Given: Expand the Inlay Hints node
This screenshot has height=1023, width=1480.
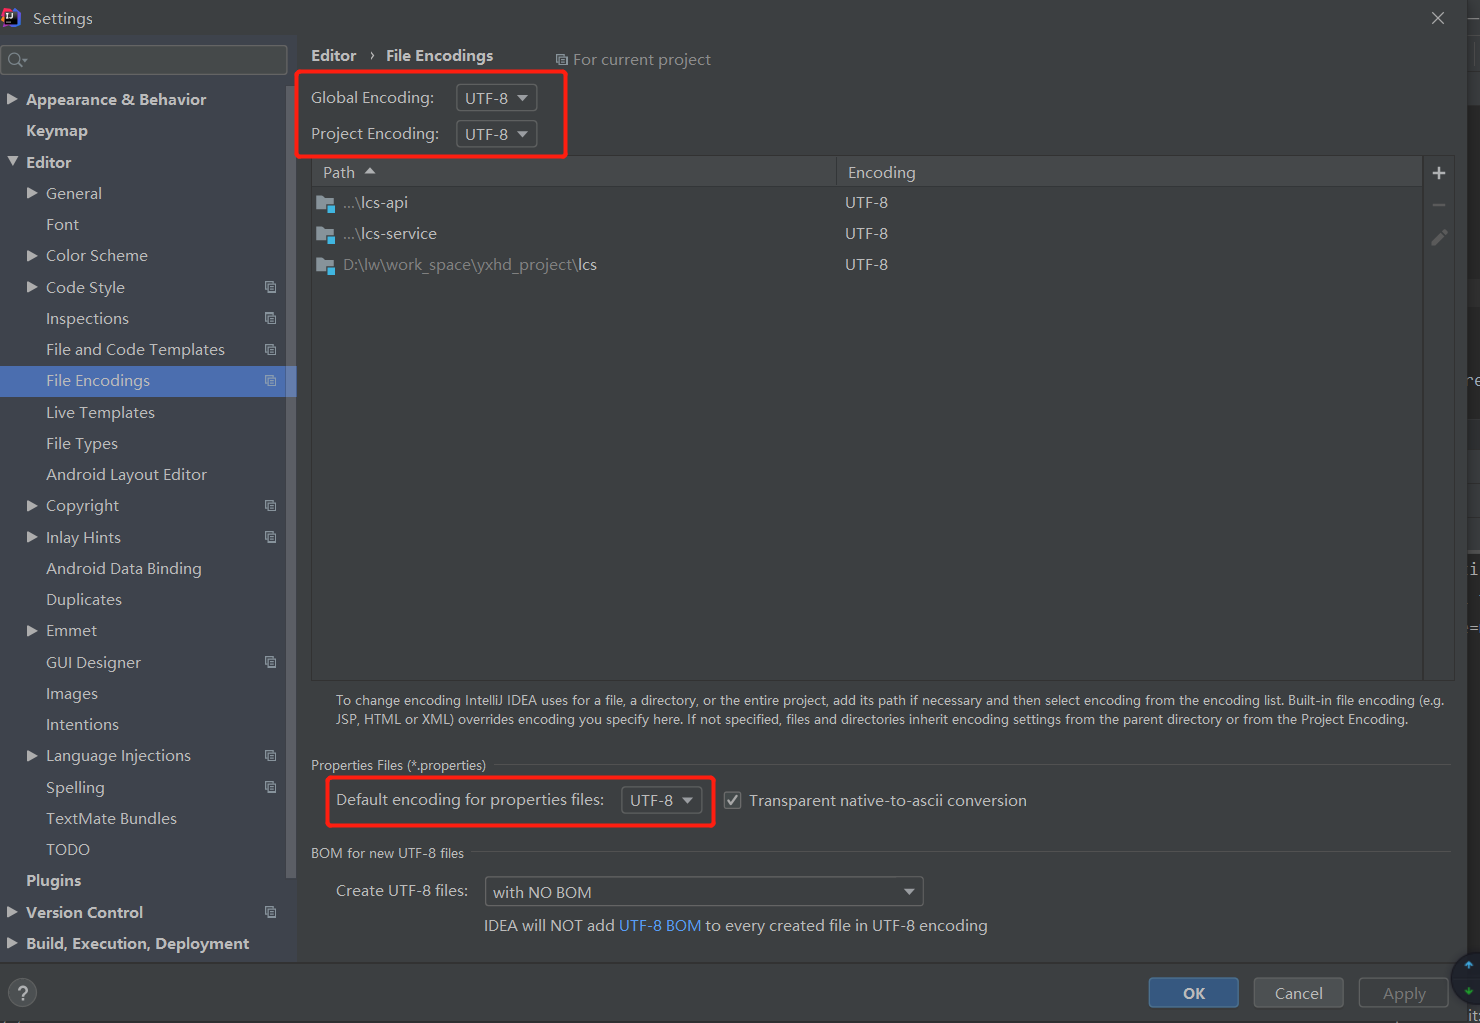Looking at the screenshot, I should pyautogui.click(x=32, y=537).
